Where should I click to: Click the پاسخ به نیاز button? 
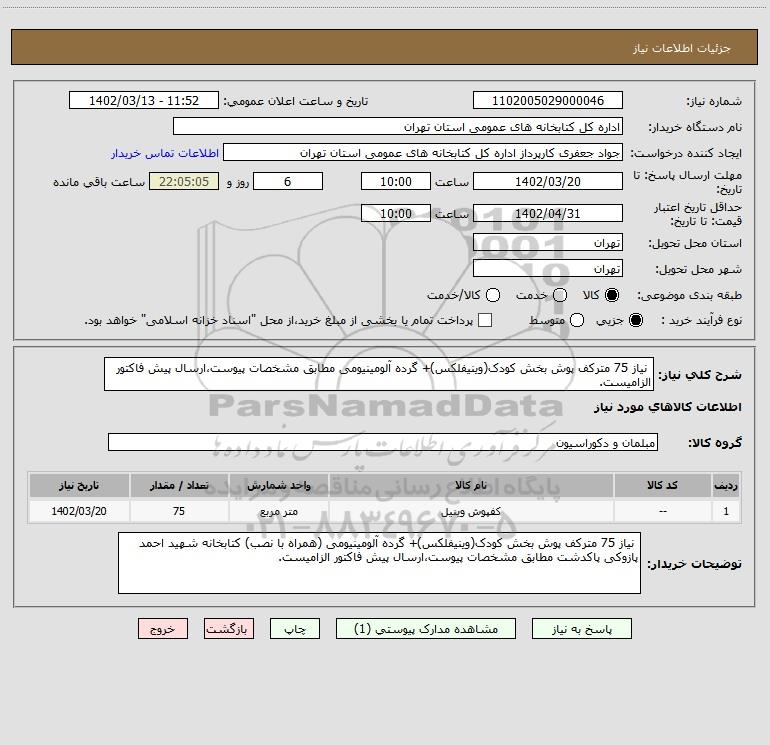click(582, 629)
